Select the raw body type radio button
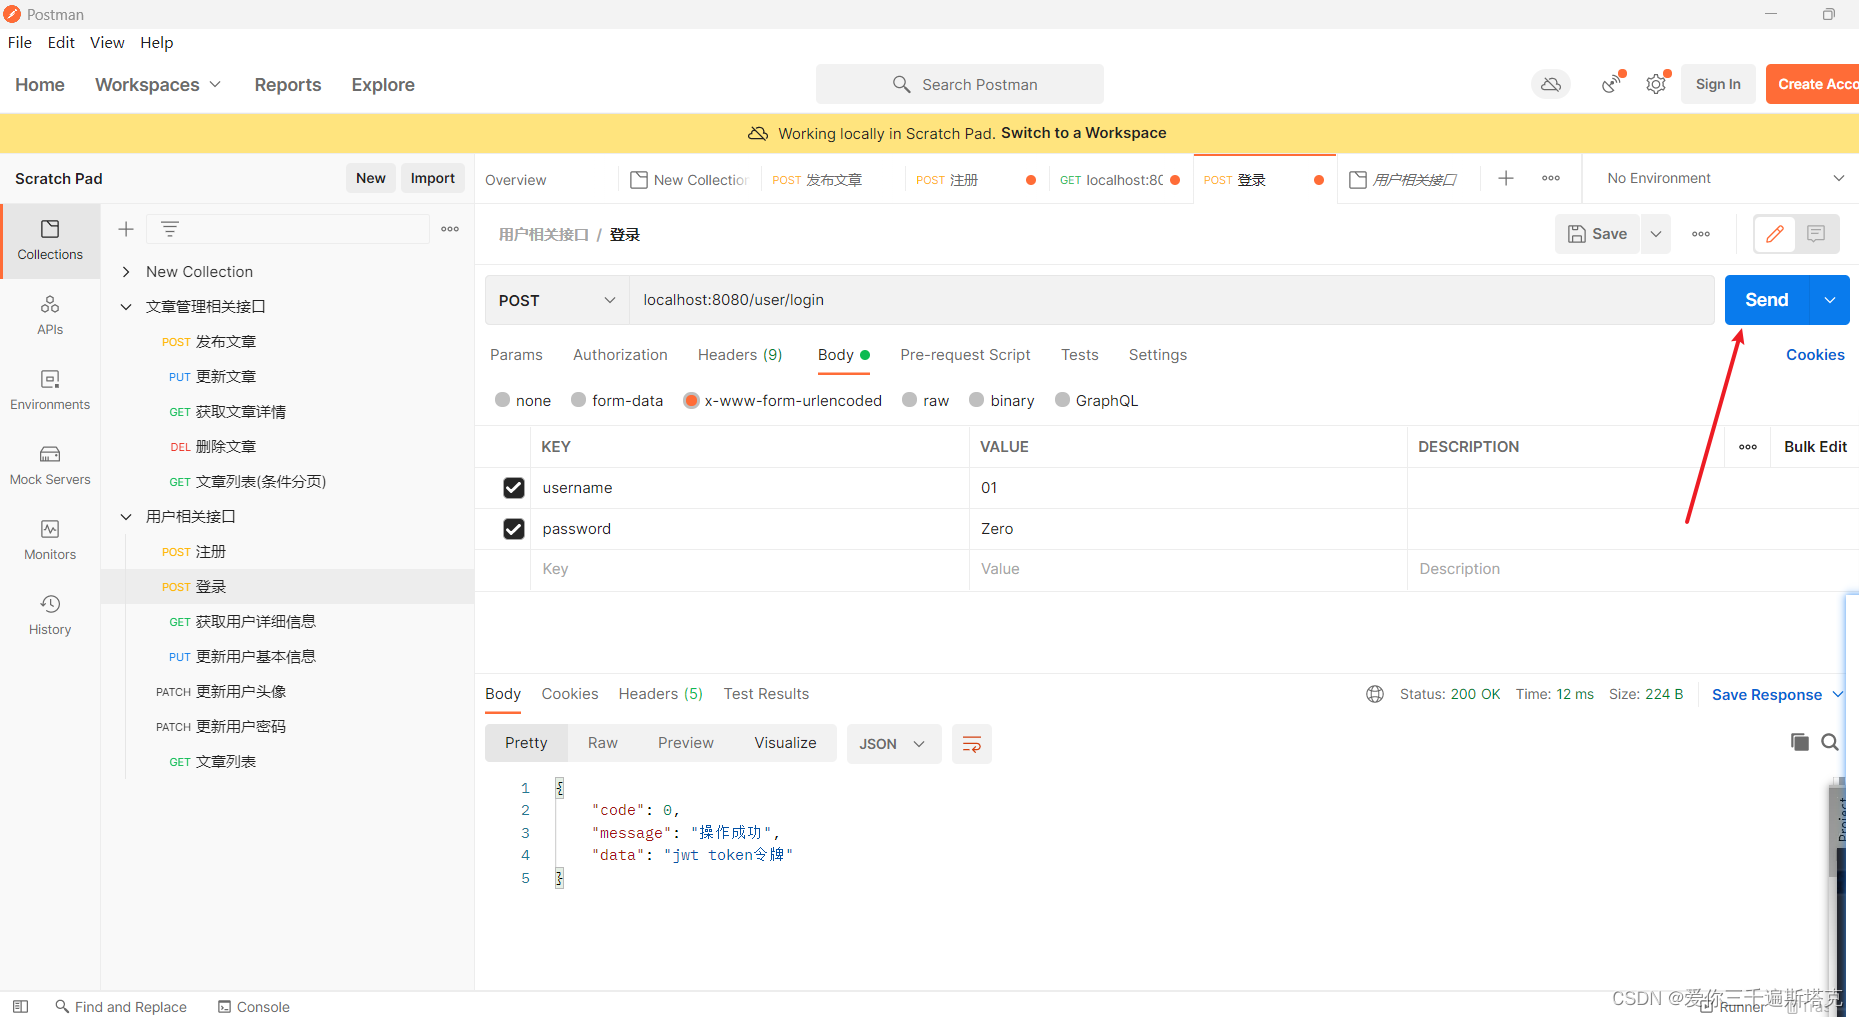This screenshot has height=1017, width=1859. 909,400
